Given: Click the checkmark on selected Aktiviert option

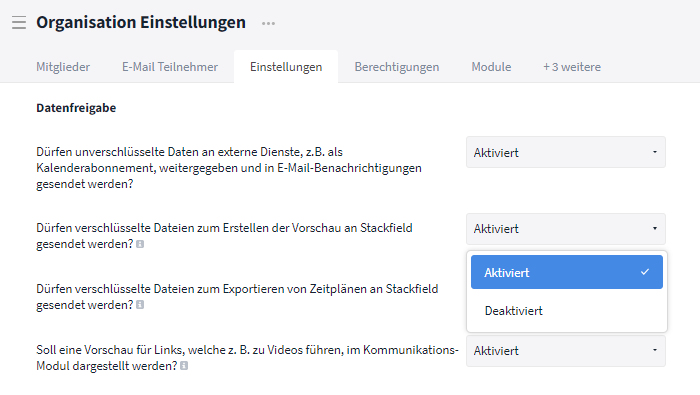Looking at the screenshot, I should (645, 272).
